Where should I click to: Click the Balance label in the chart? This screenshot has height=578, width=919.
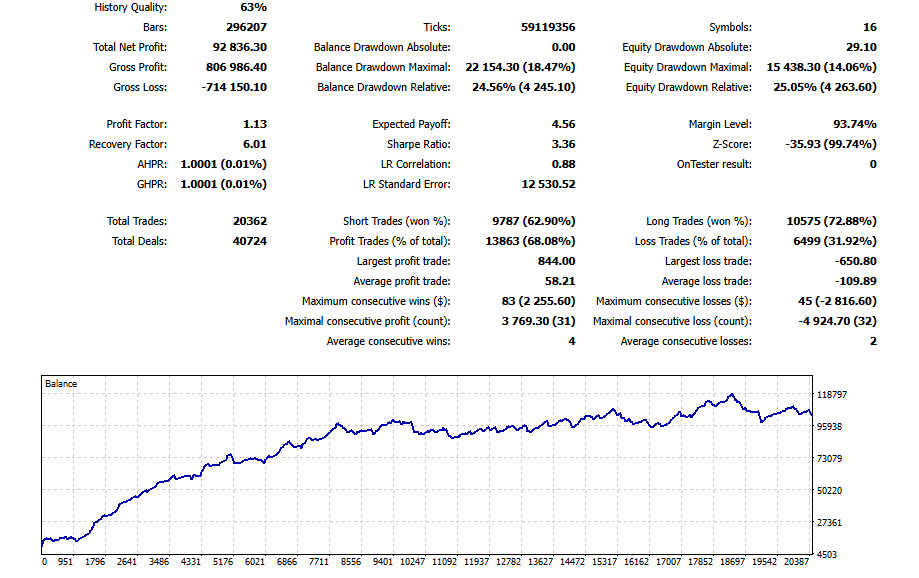pyautogui.click(x=61, y=383)
